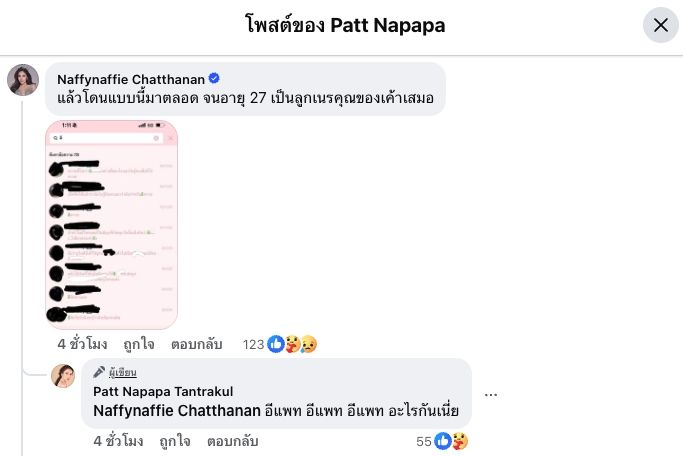
Task: Open the Patt Napapa Tantrakul name link
Action: tap(163, 391)
